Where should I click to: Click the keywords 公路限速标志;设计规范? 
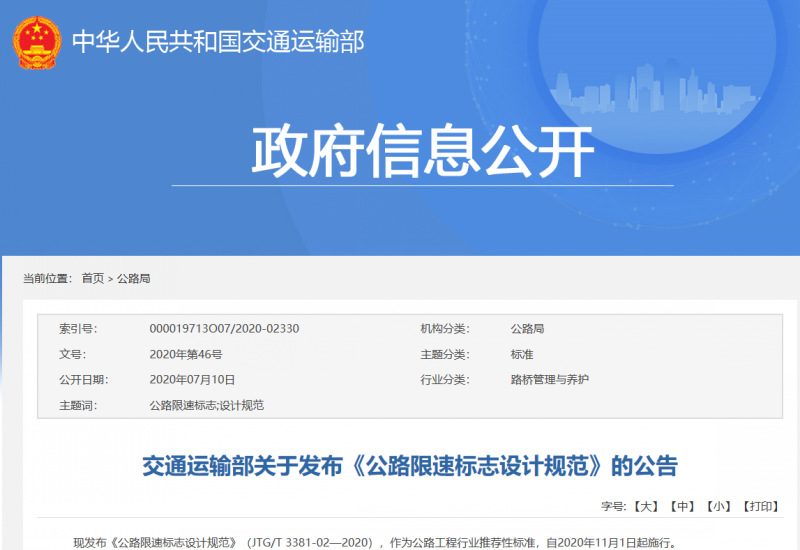206,405
